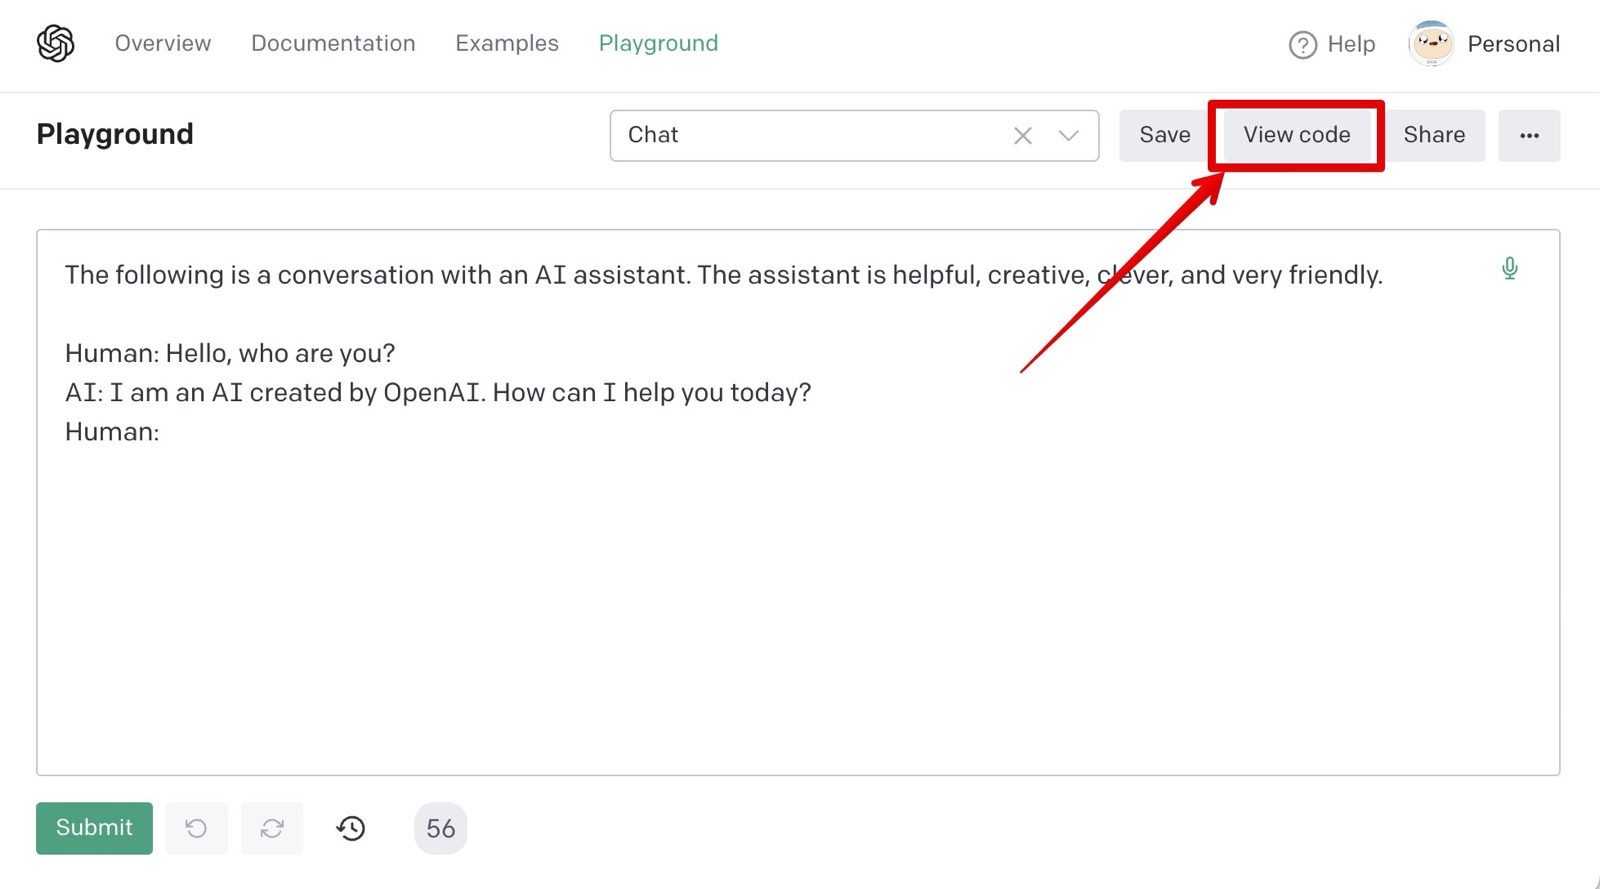Click the OpenAI logo icon
The image size is (1600, 889).
(x=56, y=44)
